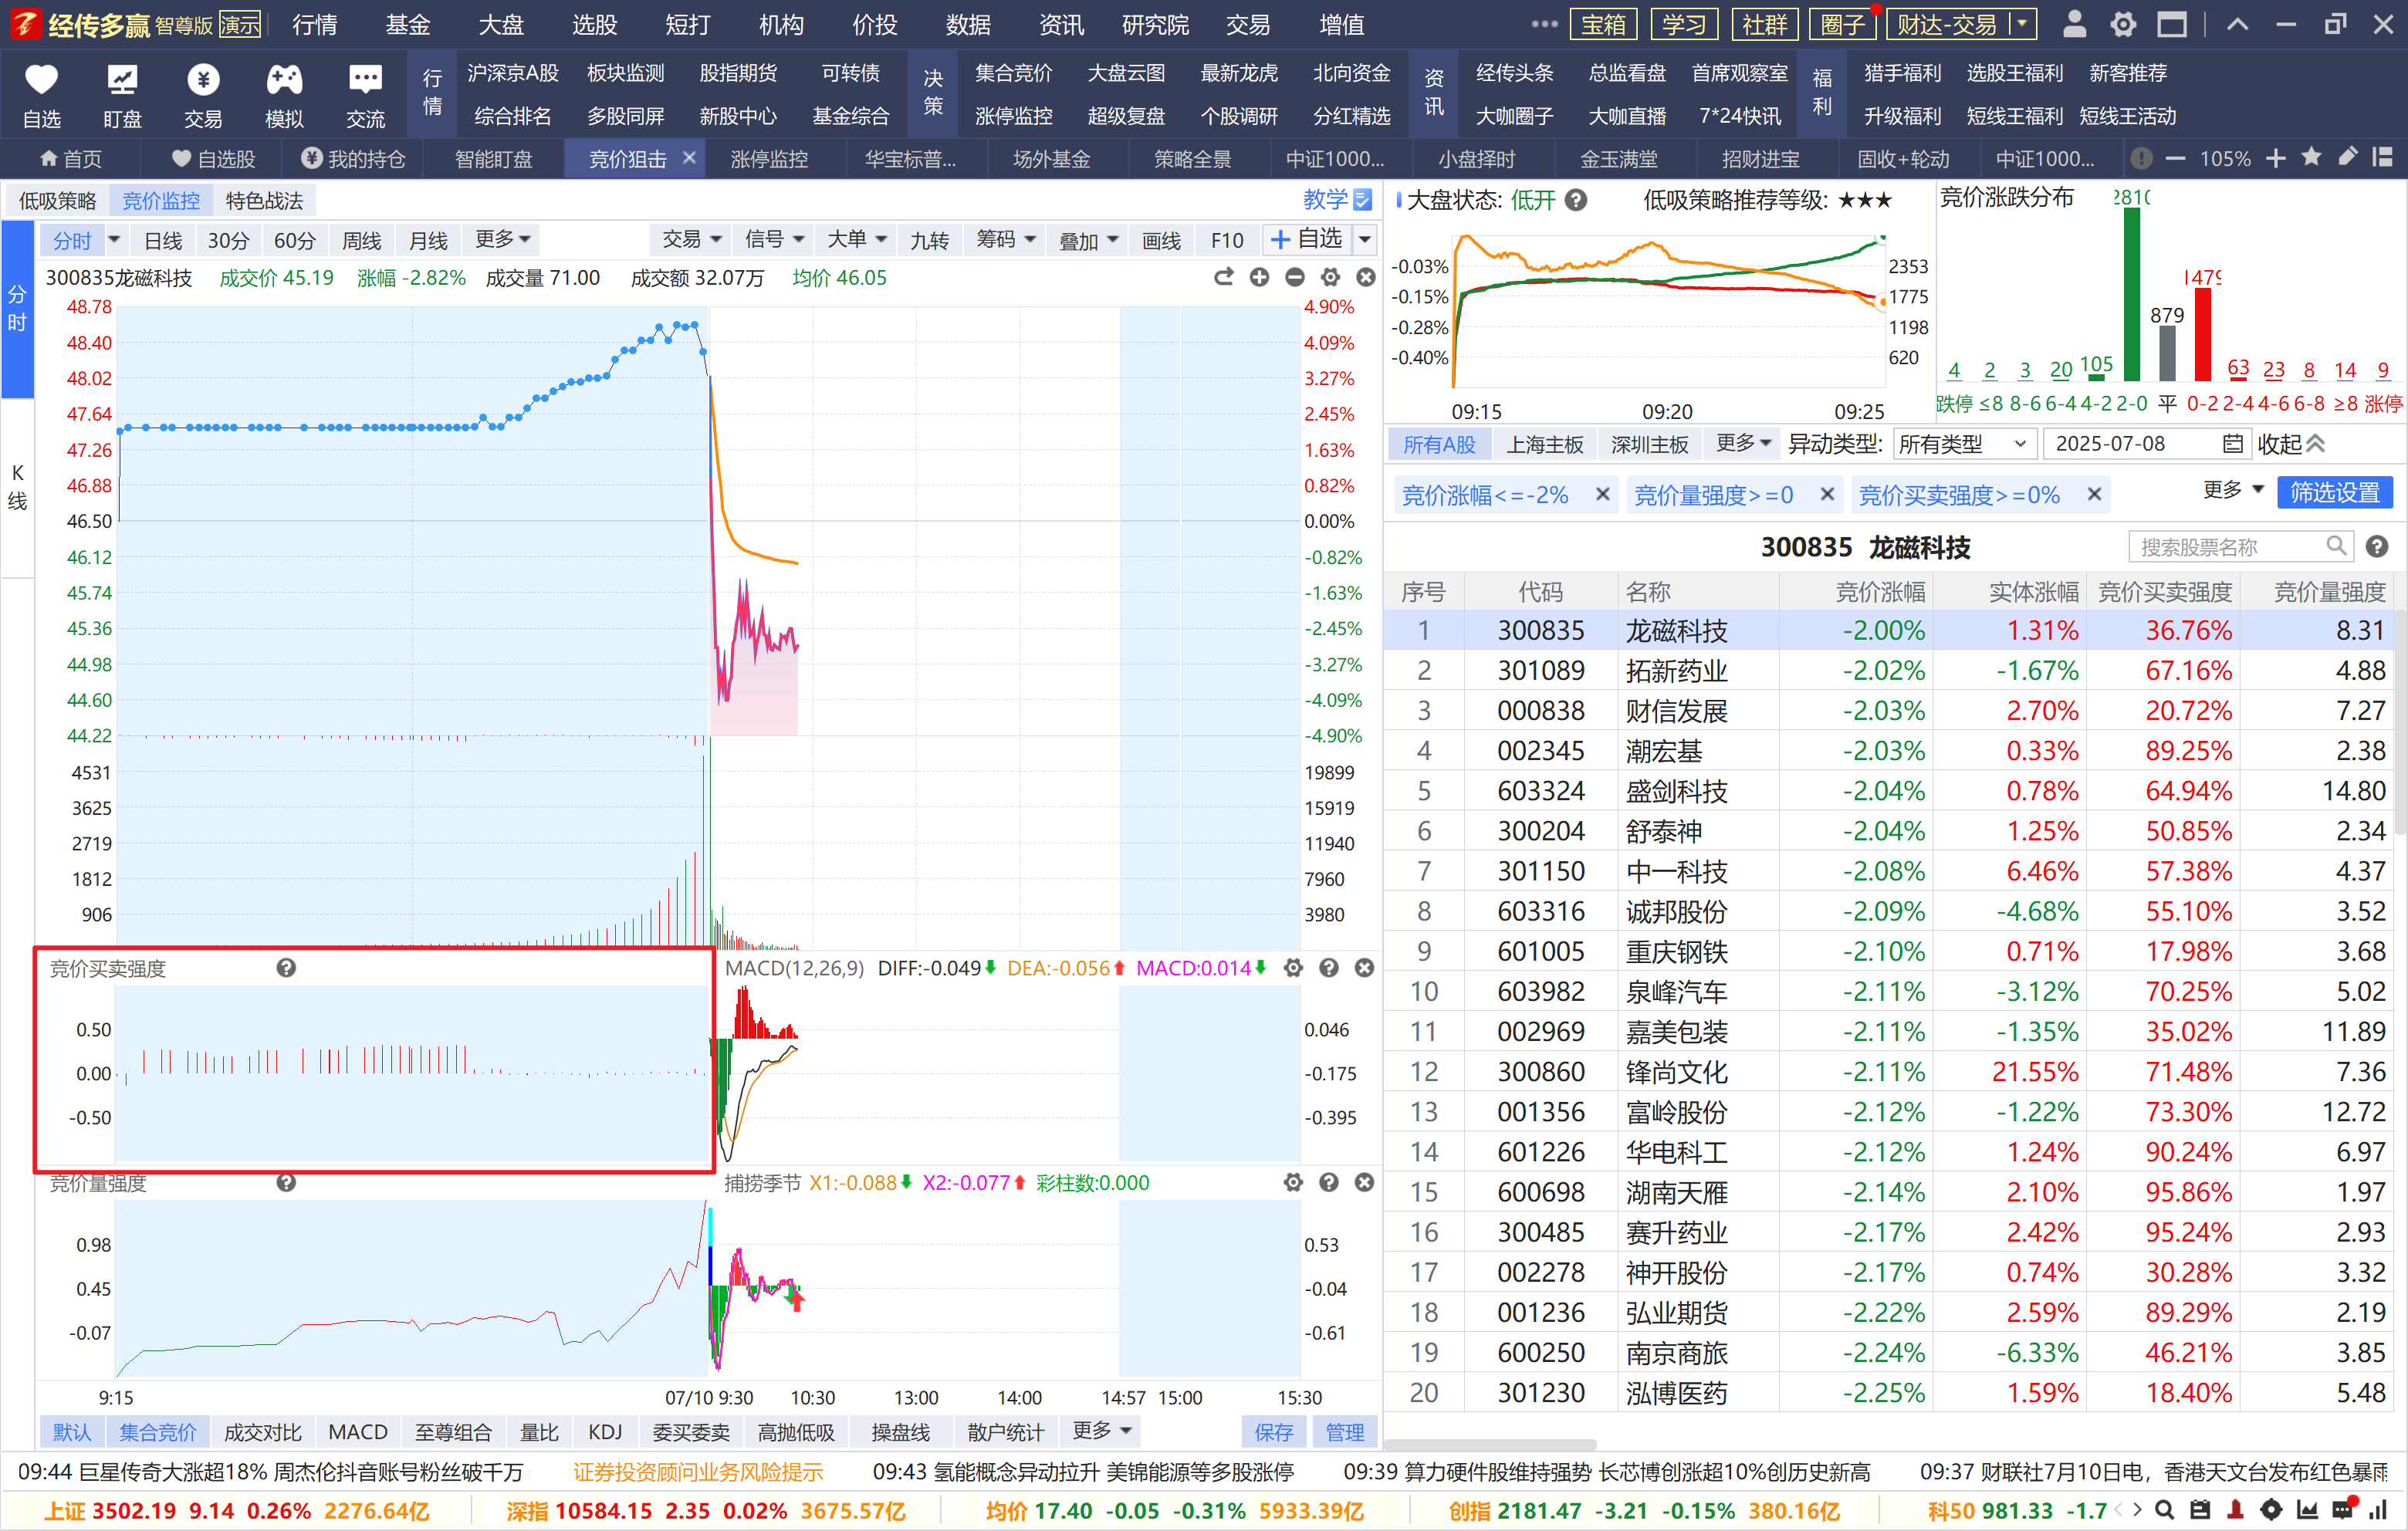
Task: Open help for 竞价量强度 indicator
Action: 286,1182
